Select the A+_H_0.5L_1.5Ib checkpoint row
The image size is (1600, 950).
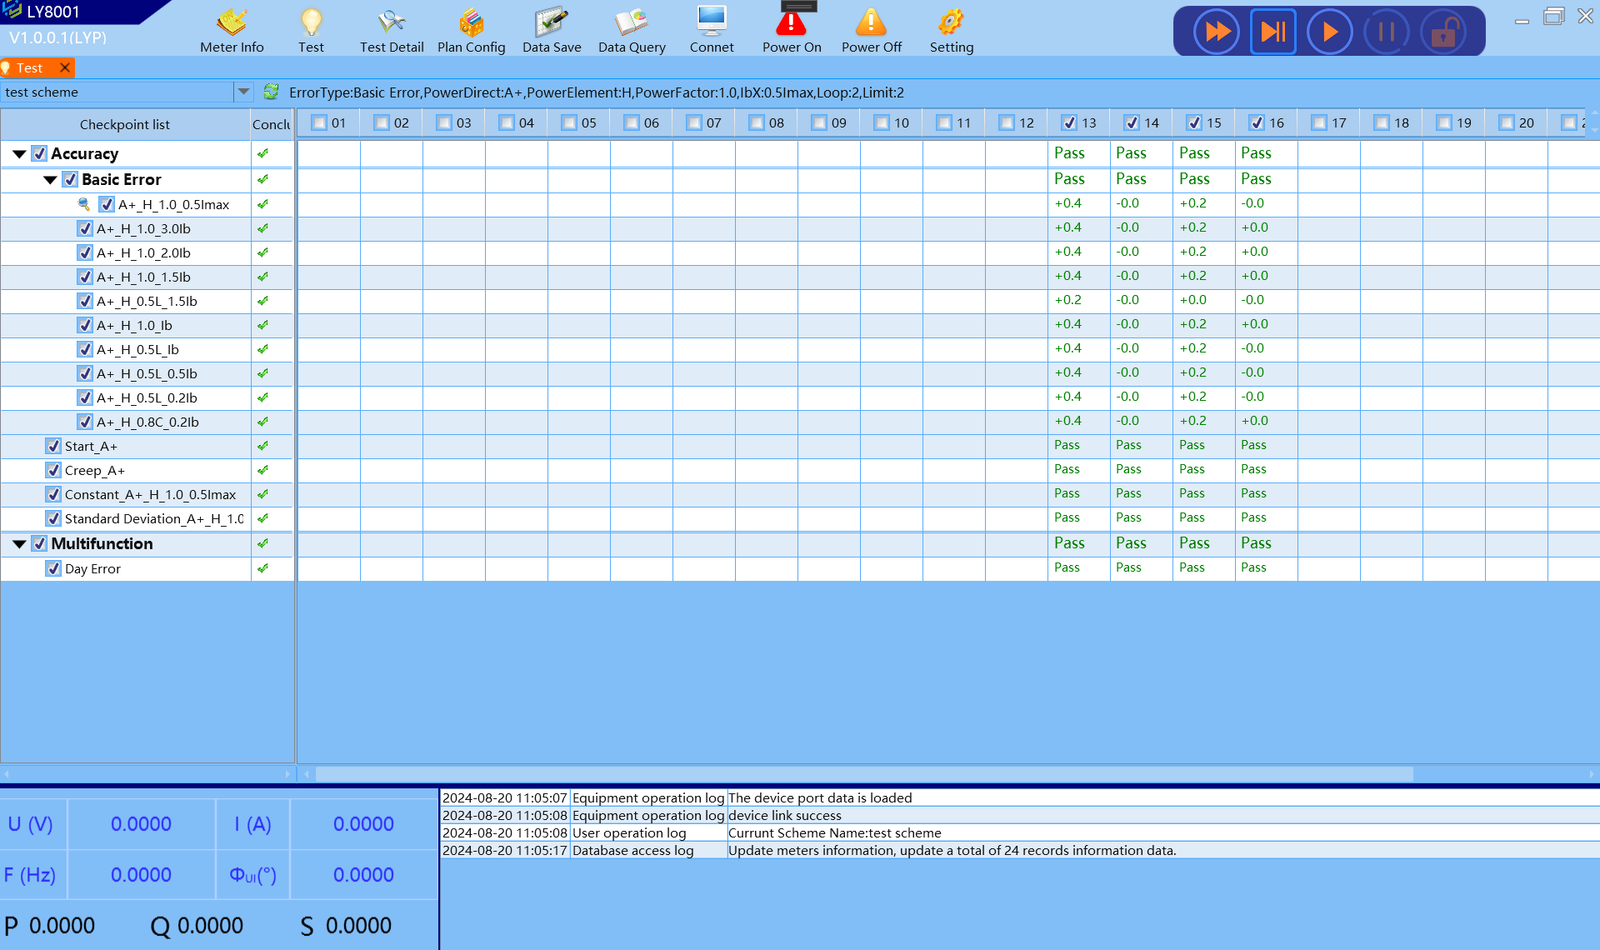[146, 301]
